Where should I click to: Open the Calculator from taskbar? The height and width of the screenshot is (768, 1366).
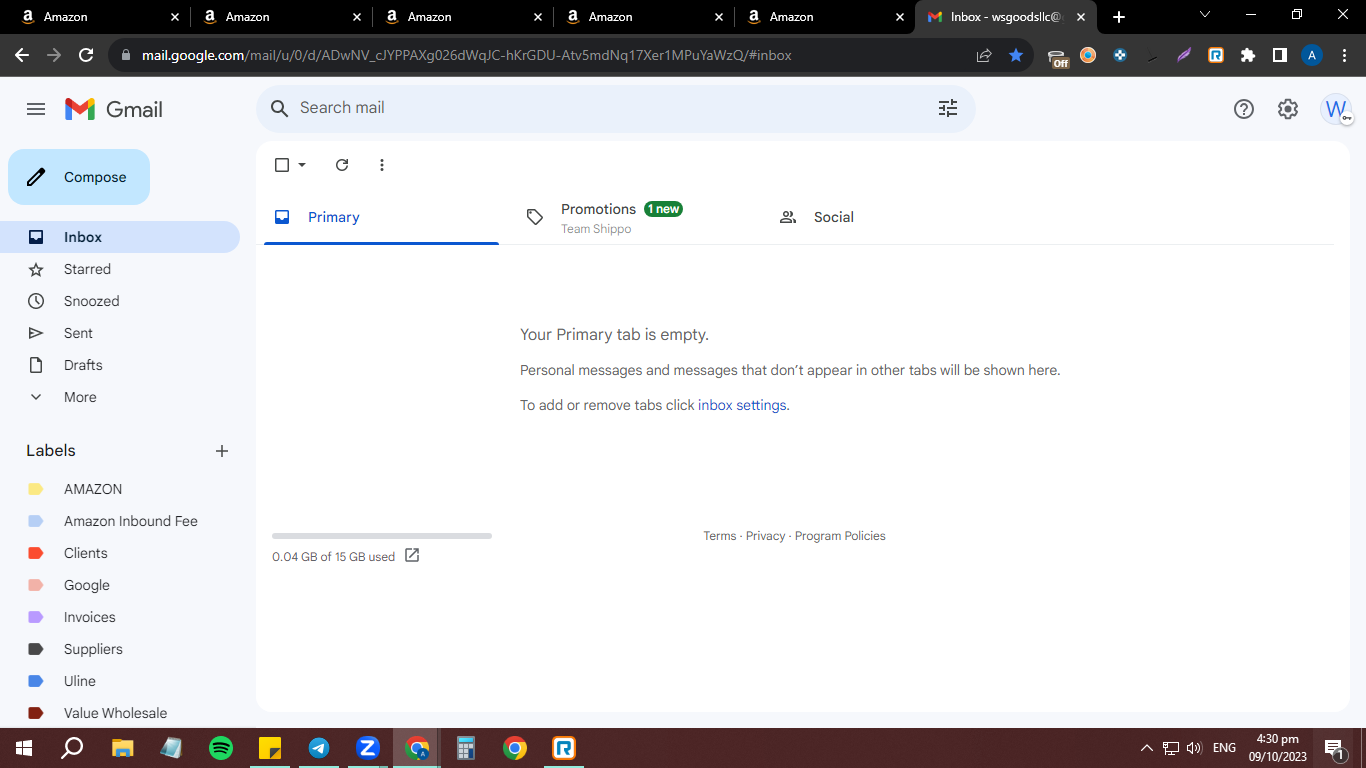point(466,748)
